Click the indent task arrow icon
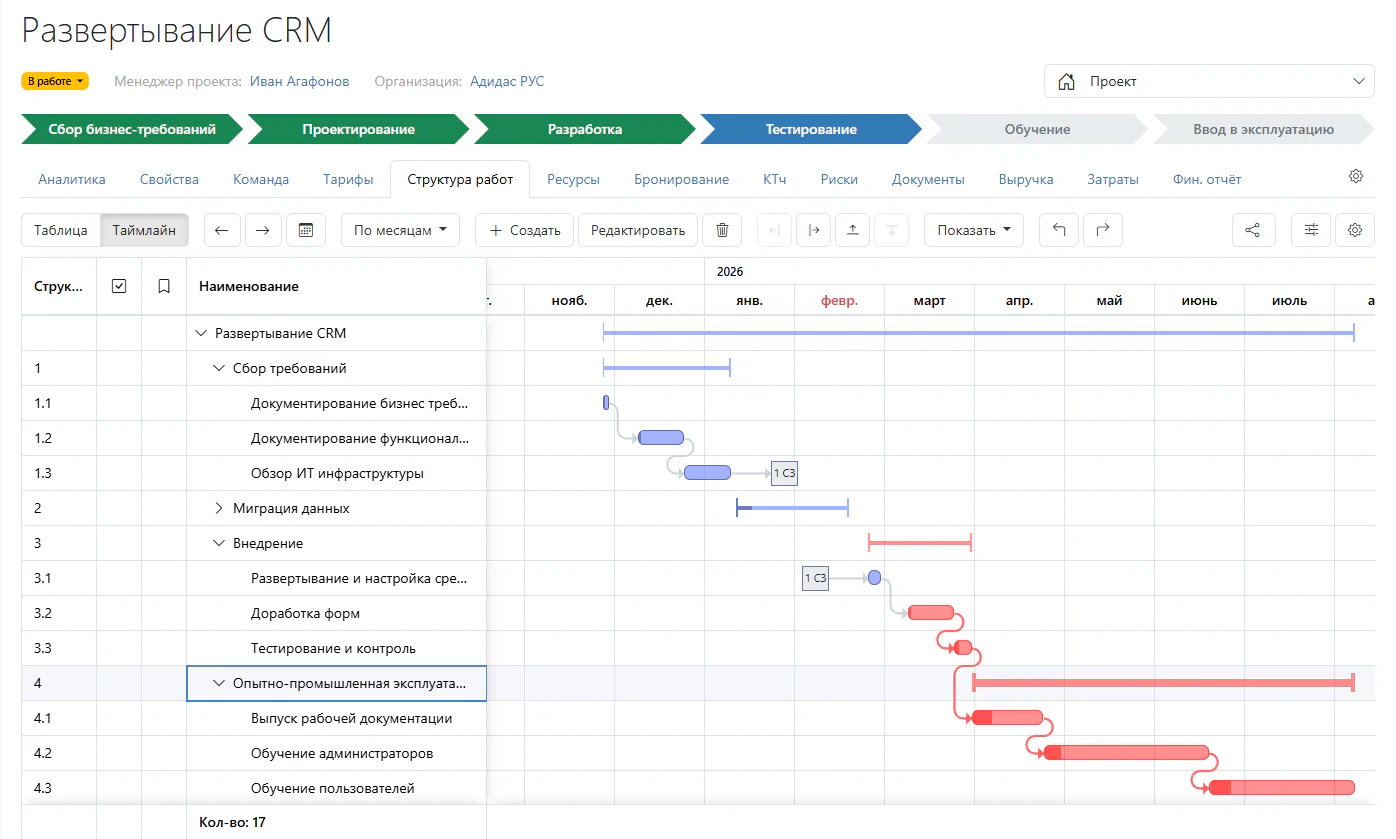1396x839 pixels. click(813, 230)
